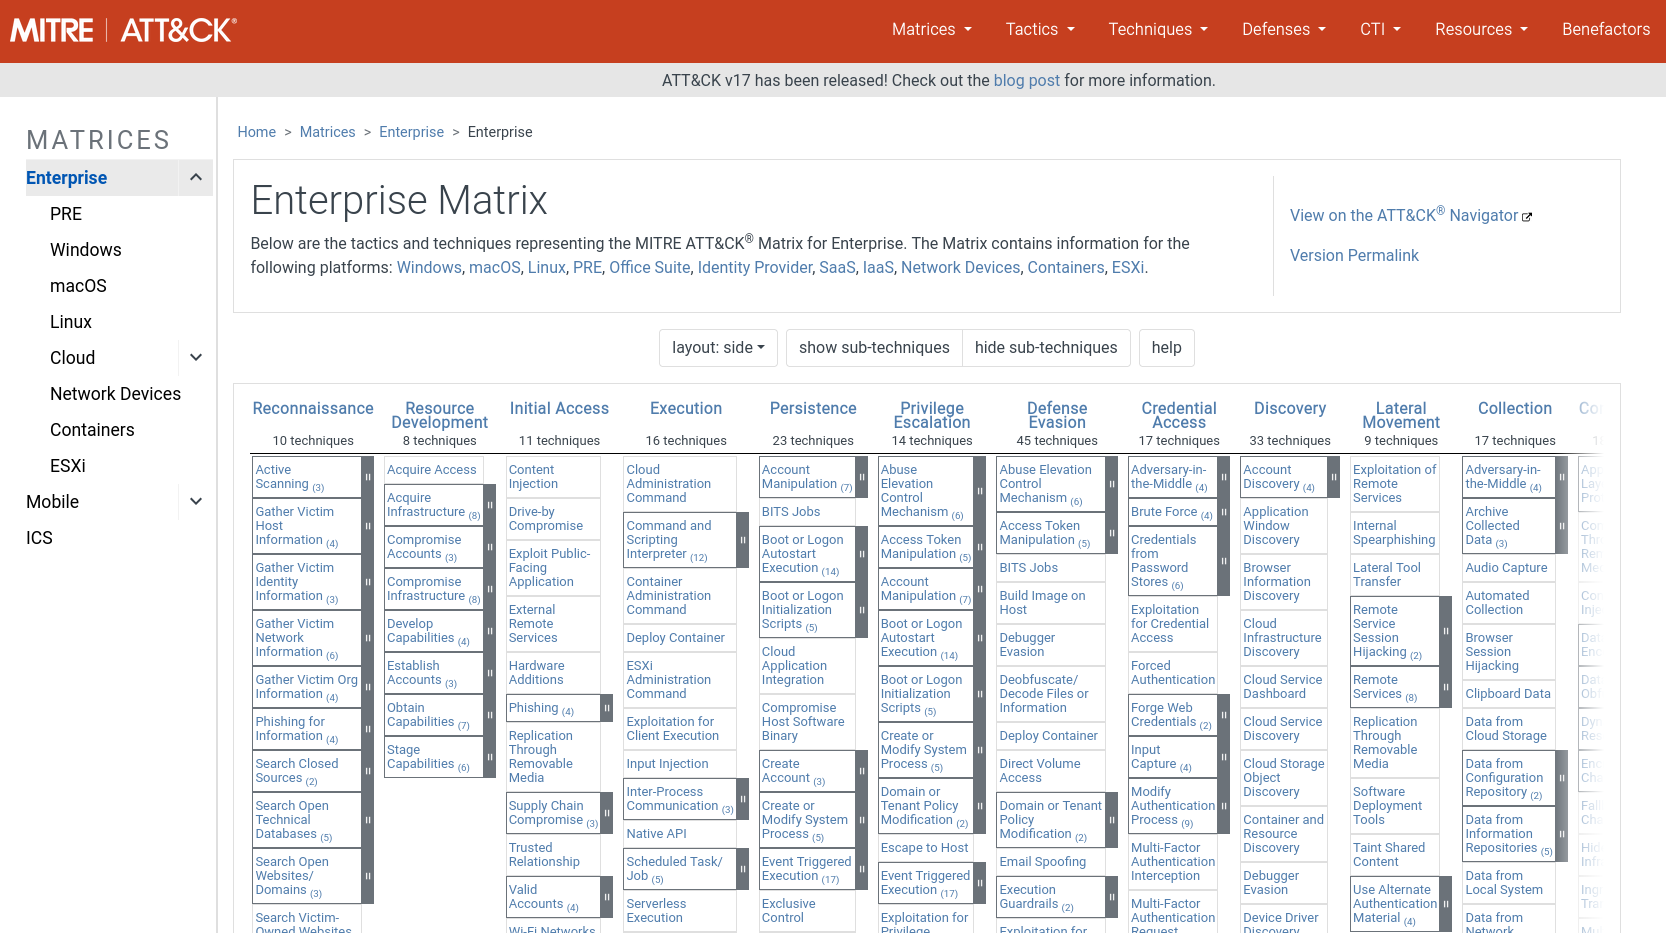This screenshot has width=1666, height=933.
Task: Select Linux in the matrices sidebar
Action: (71, 322)
